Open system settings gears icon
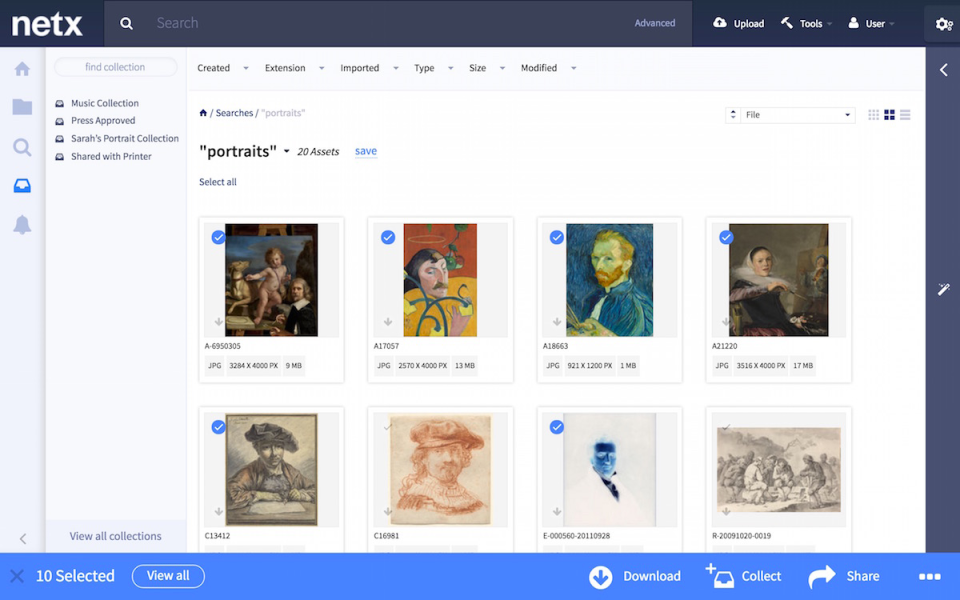This screenshot has height=600, width=960. pos(943,24)
